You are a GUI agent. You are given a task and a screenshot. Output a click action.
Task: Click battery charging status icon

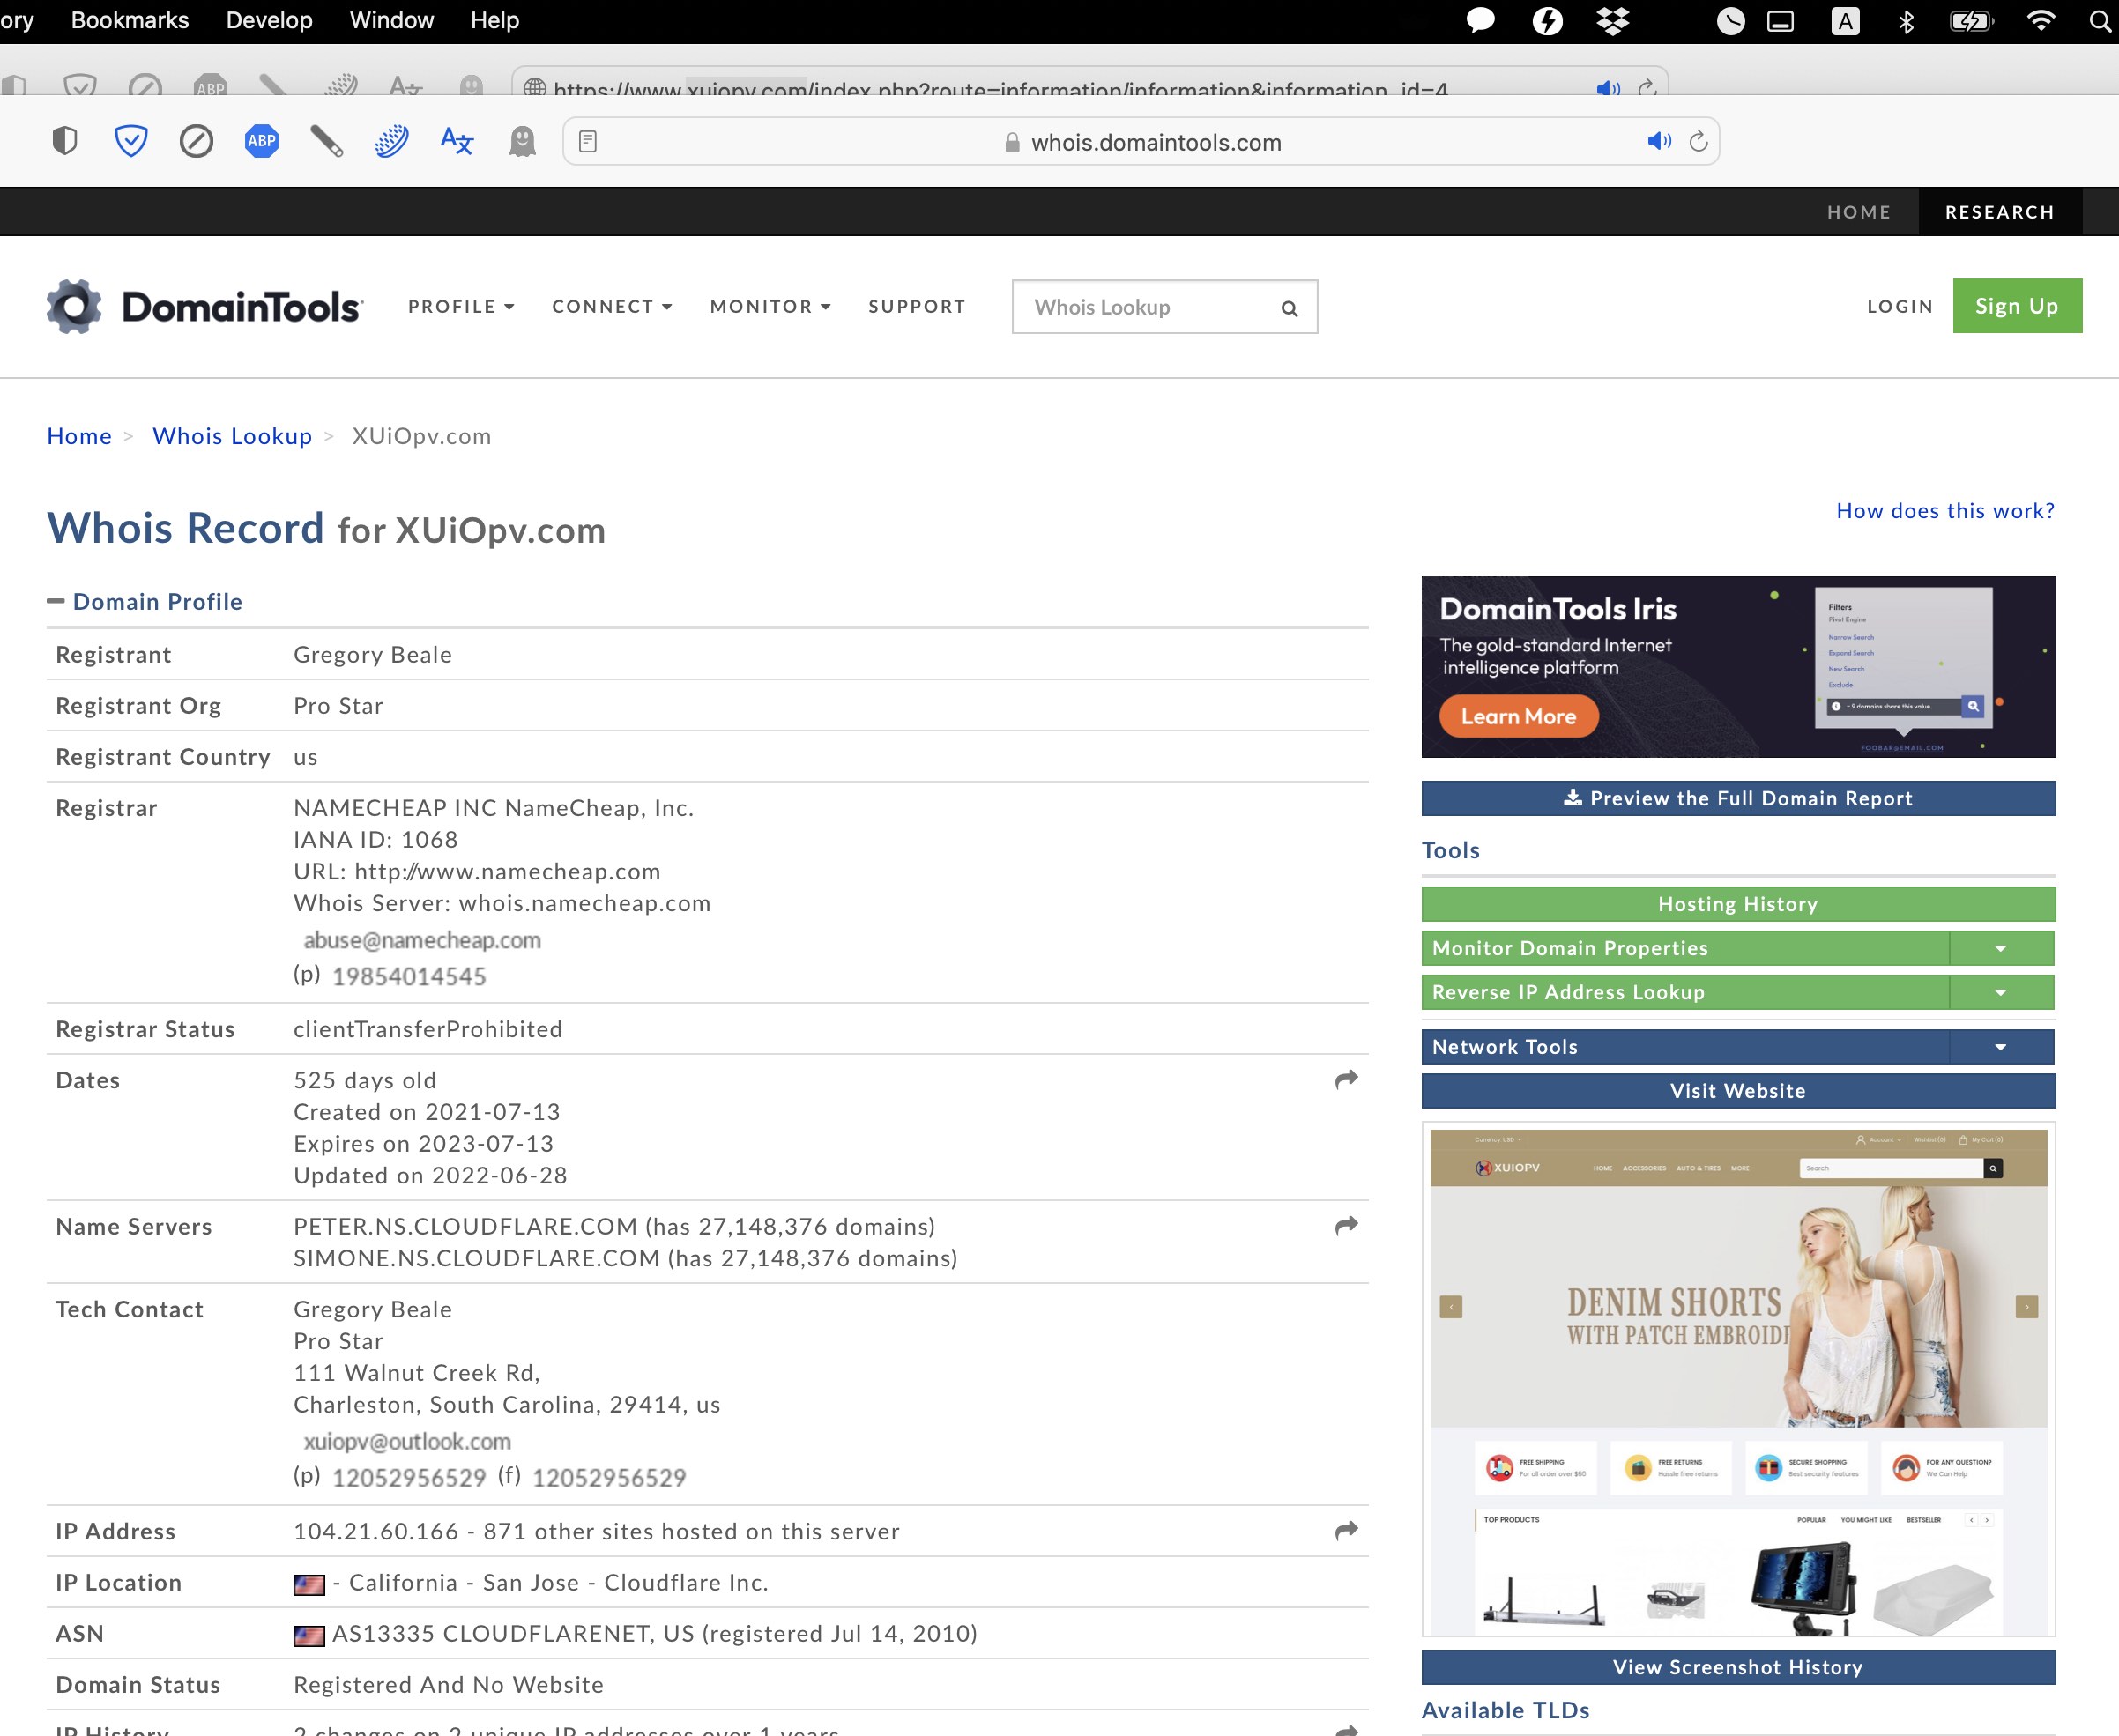tap(1972, 21)
